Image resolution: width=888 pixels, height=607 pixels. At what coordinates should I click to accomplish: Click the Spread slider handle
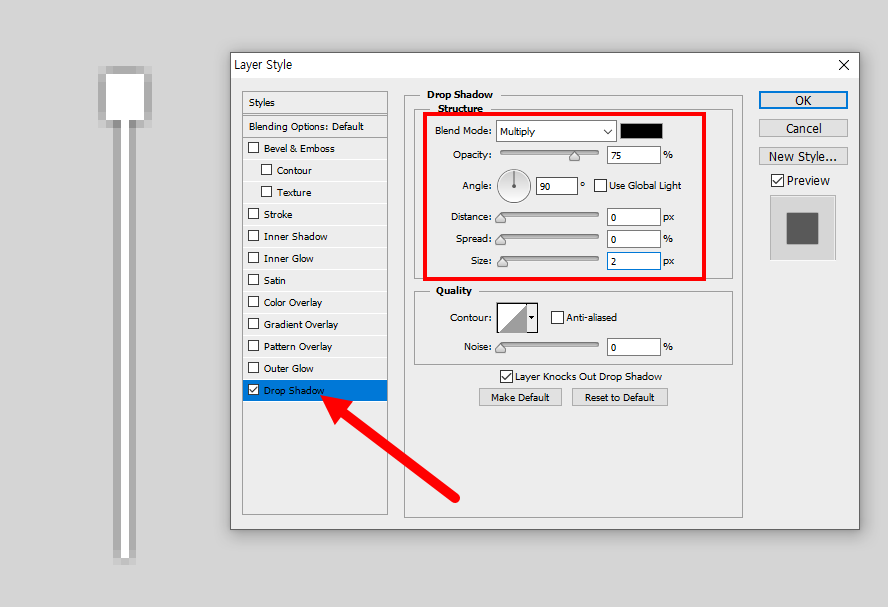coord(501,240)
